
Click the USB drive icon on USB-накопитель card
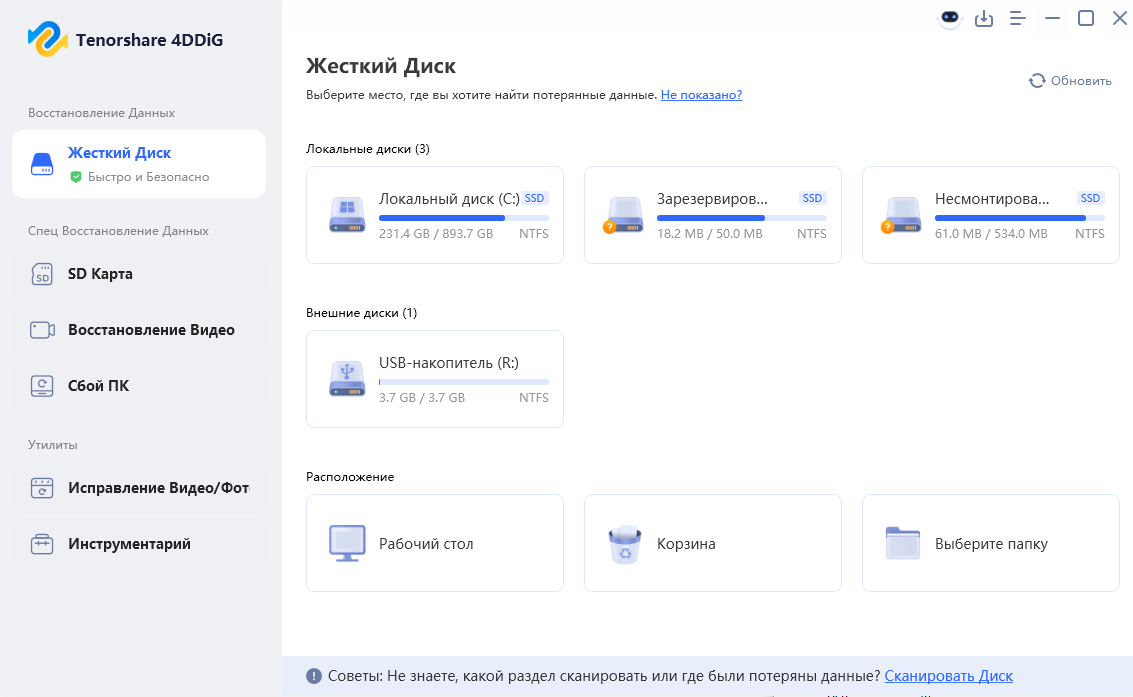[346, 379]
